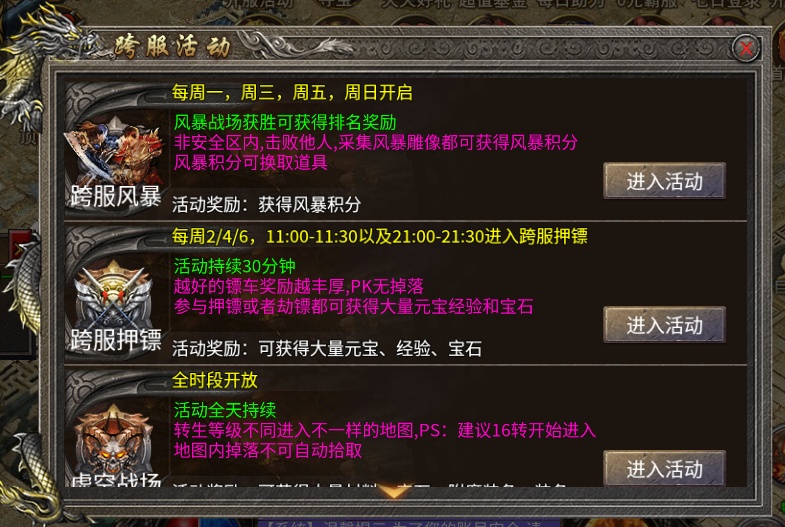Click 进入活动 for 虚空战场
The width and height of the screenshot is (785, 527).
(664, 468)
